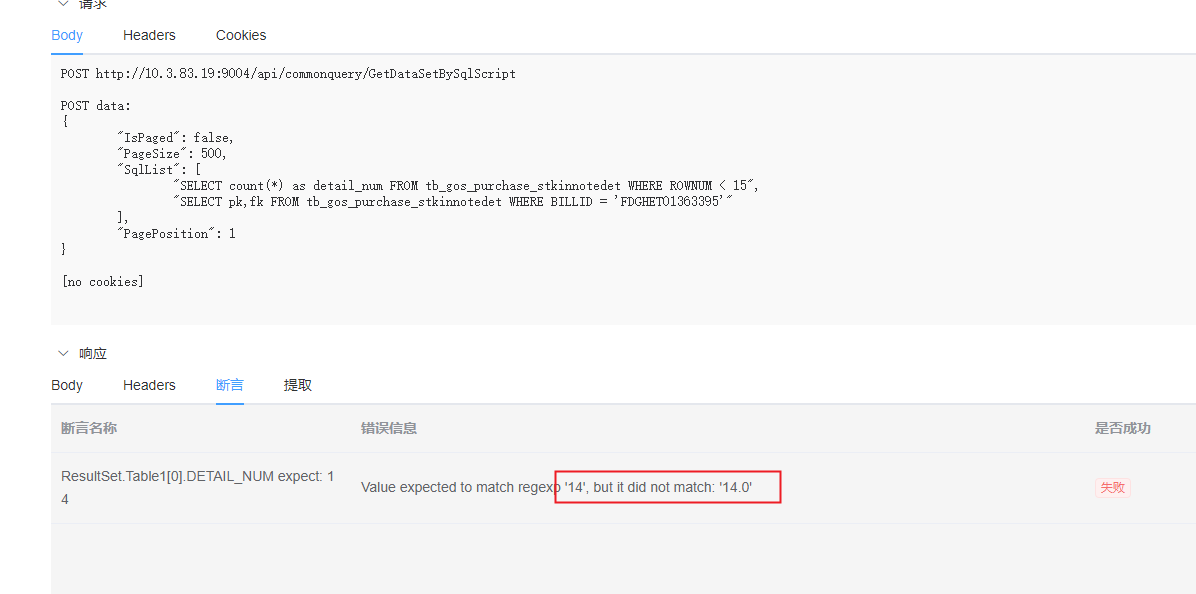Image resolution: width=1196 pixels, height=594 pixels.
Task: Switch to the request Headers tab
Action: click(149, 35)
